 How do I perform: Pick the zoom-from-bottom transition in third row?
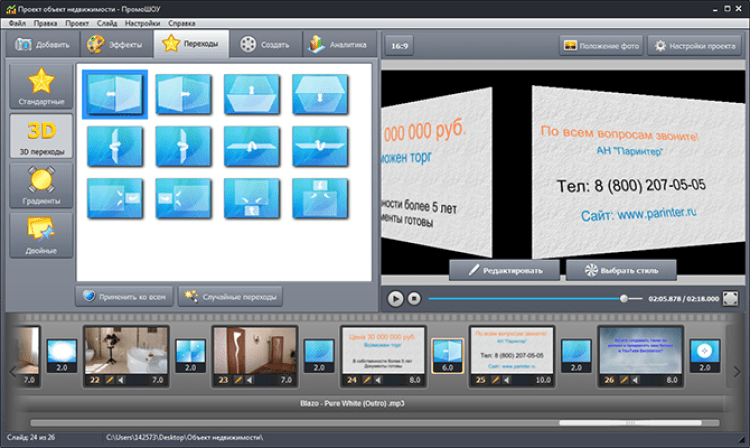pyautogui.click(x=252, y=198)
